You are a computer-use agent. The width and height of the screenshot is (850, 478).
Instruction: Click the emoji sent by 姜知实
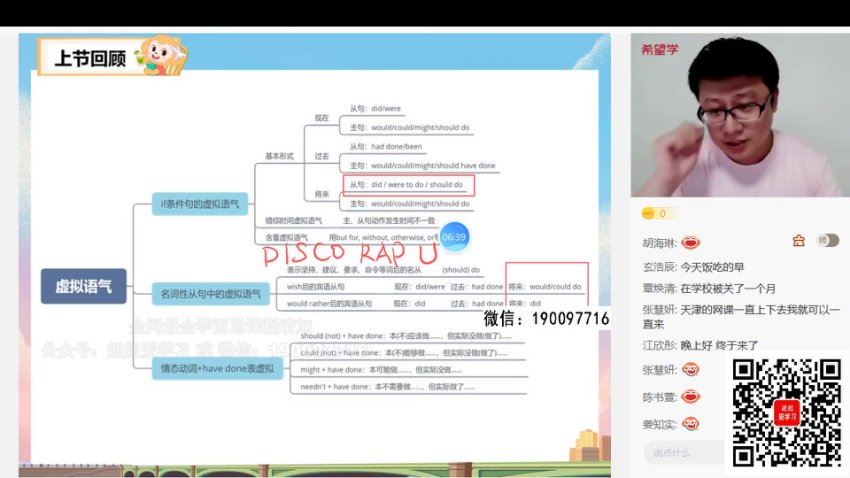tap(691, 424)
